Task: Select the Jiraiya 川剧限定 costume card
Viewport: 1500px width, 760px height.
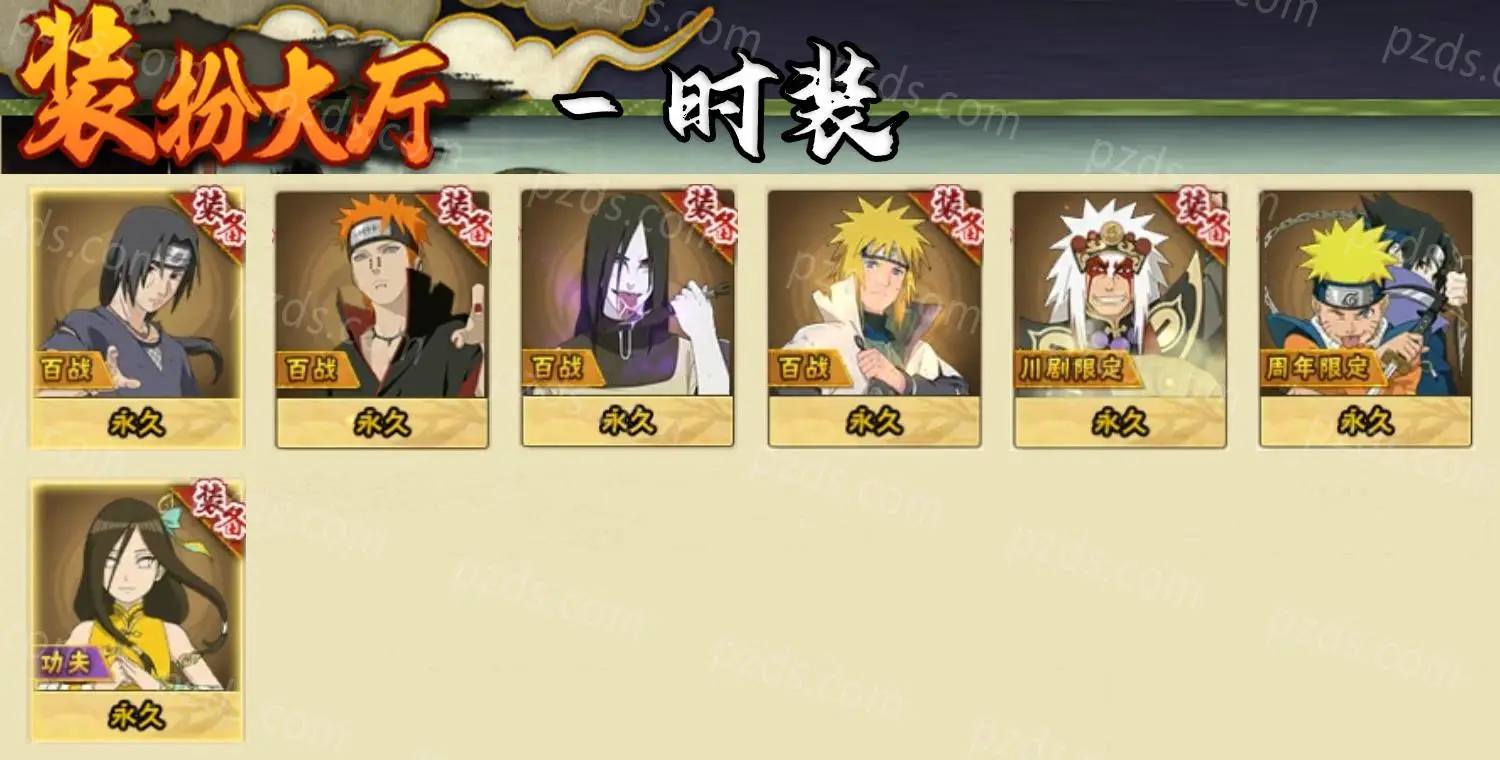Action: point(1120,318)
